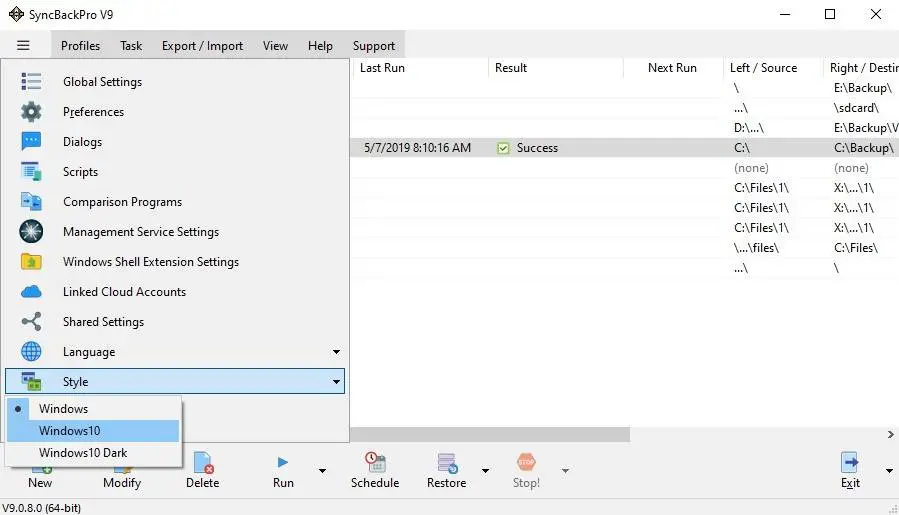Viewport: 899px width, 515px height.
Task: Click the Windows Shell Extension folder icon
Action: [31, 262]
